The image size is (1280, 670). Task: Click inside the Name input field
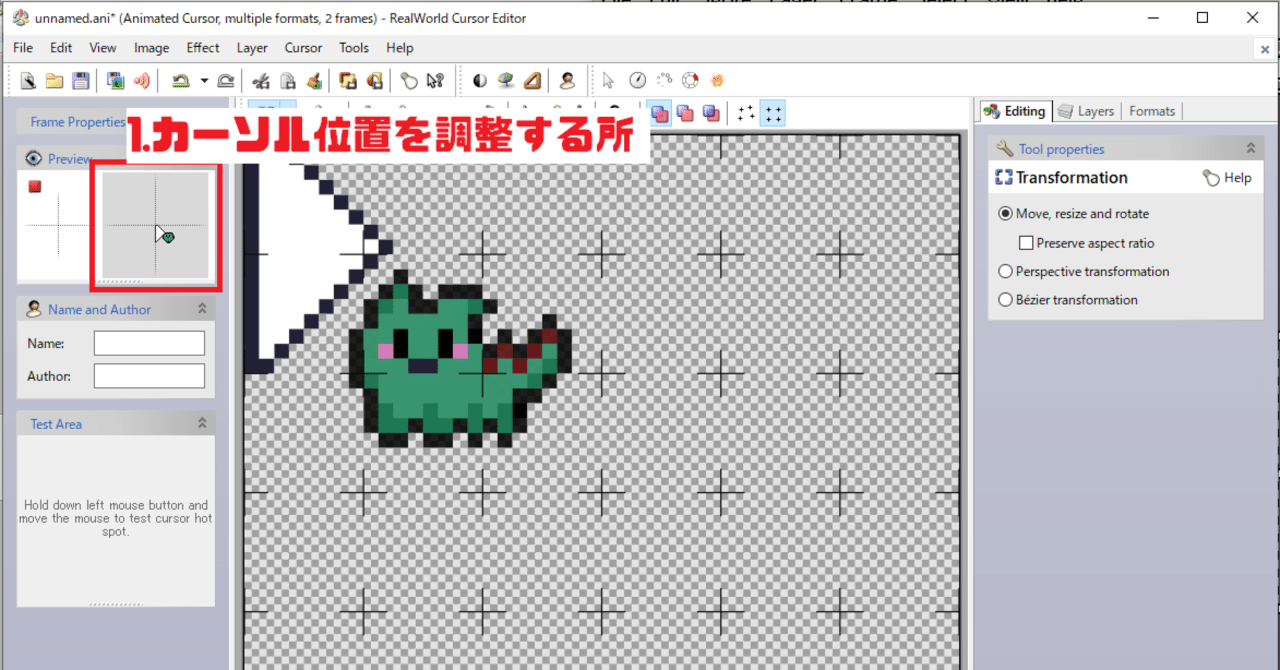(x=148, y=342)
